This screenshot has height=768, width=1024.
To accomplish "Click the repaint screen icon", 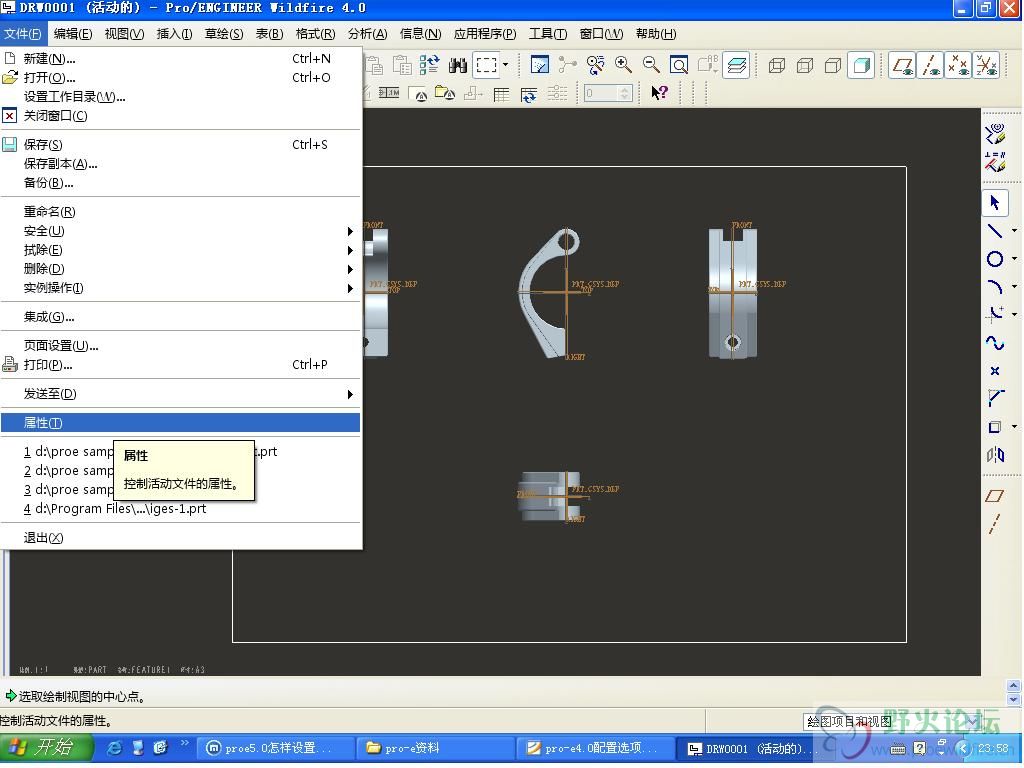I will 540,65.
